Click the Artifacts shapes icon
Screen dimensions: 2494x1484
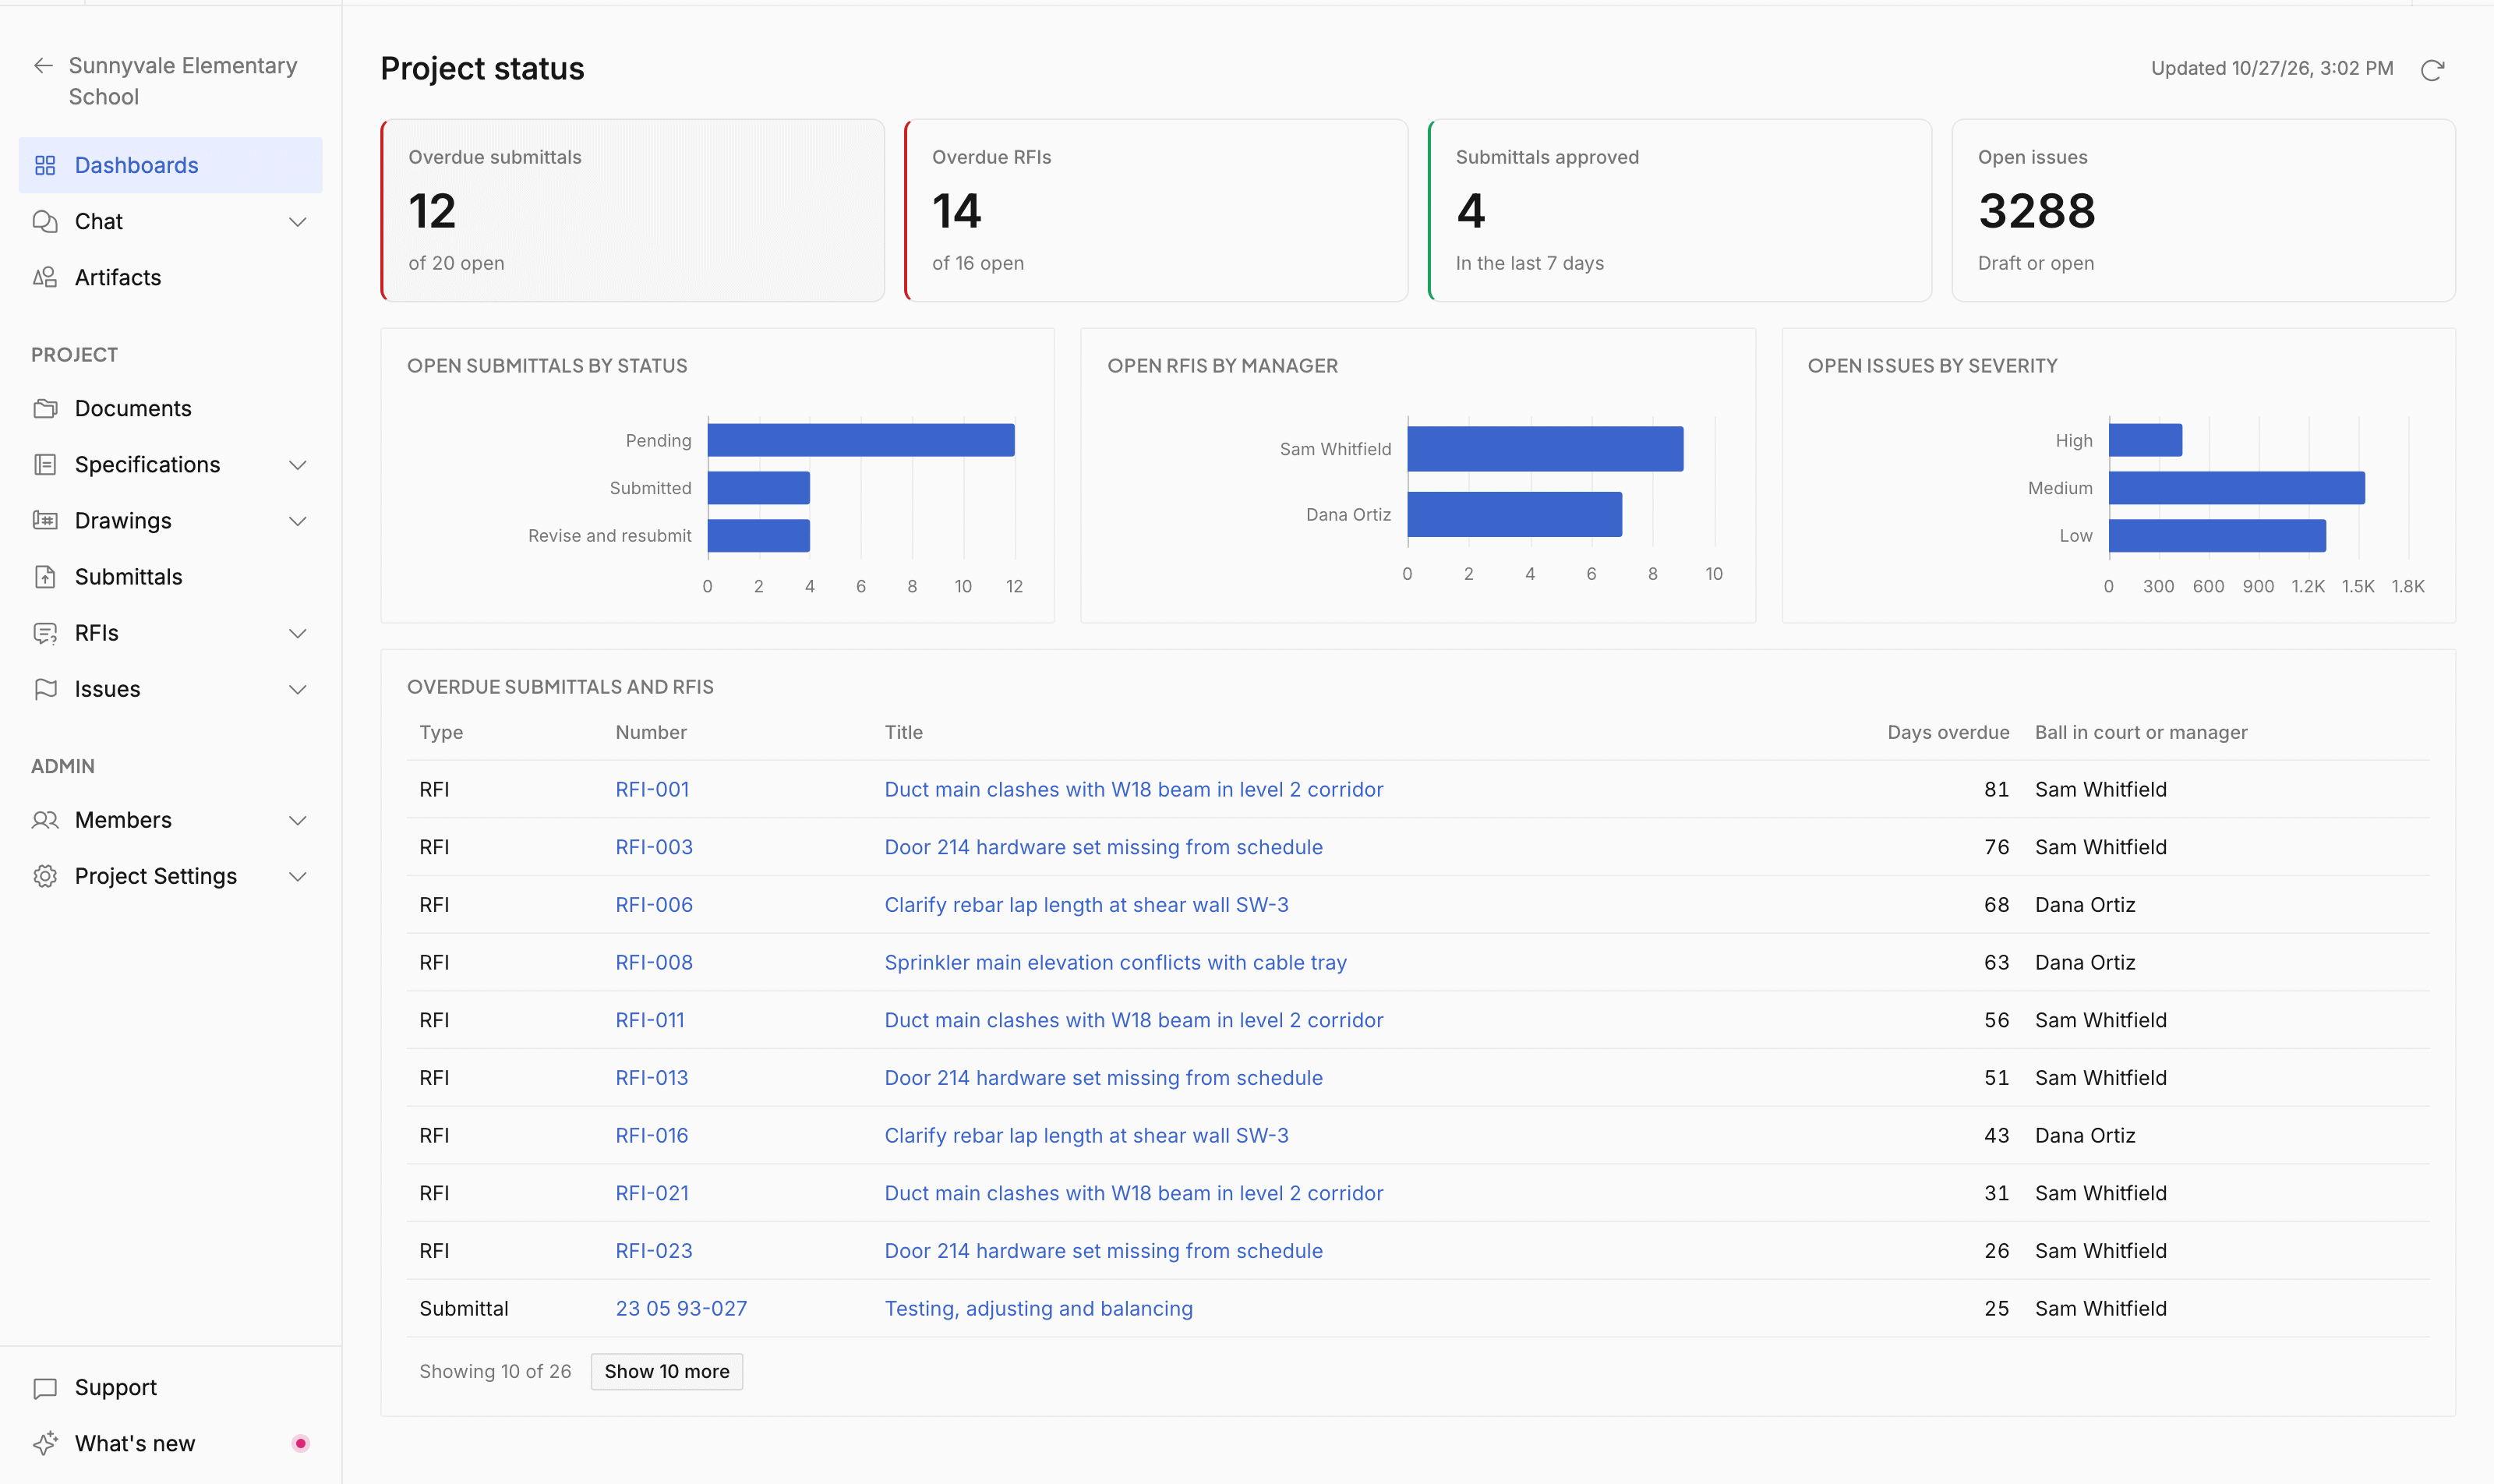point(45,277)
